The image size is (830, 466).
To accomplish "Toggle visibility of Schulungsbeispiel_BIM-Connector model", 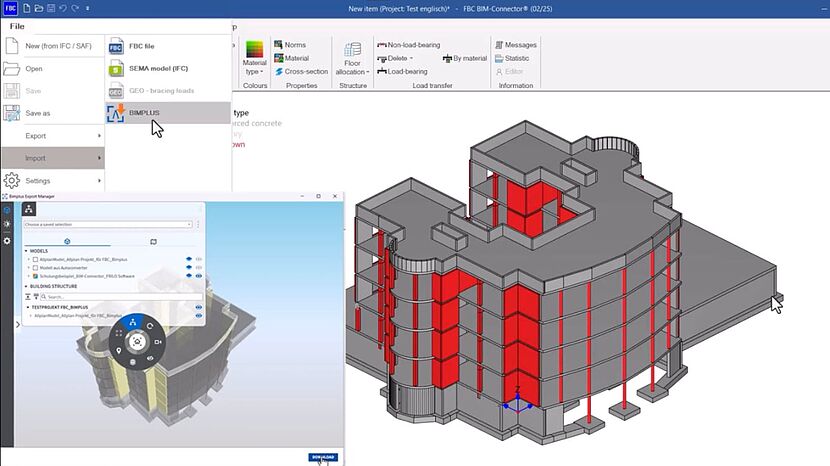I will tap(188, 275).
